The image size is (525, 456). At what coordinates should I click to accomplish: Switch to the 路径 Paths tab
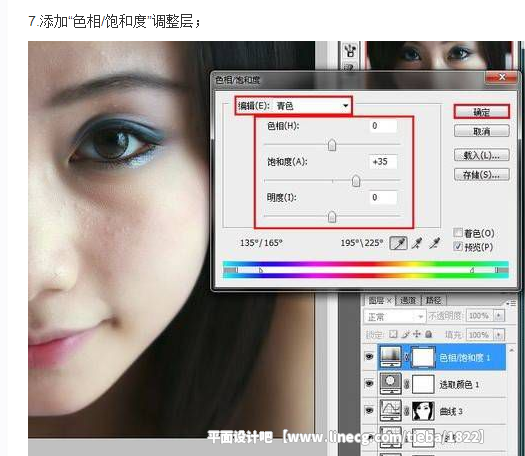[434, 300]
